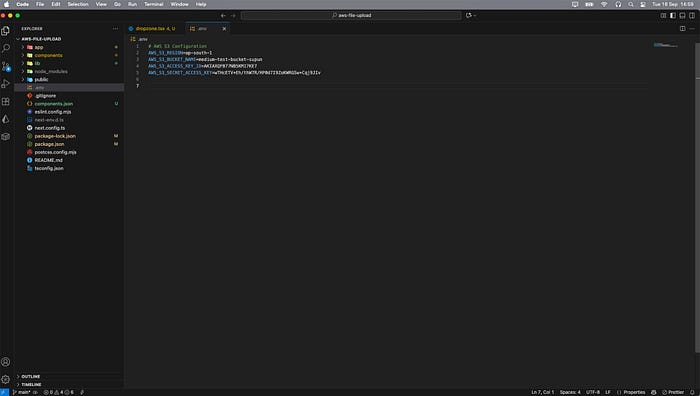Expand the lib folder
The image size is (700, 396).
[23, 63]
